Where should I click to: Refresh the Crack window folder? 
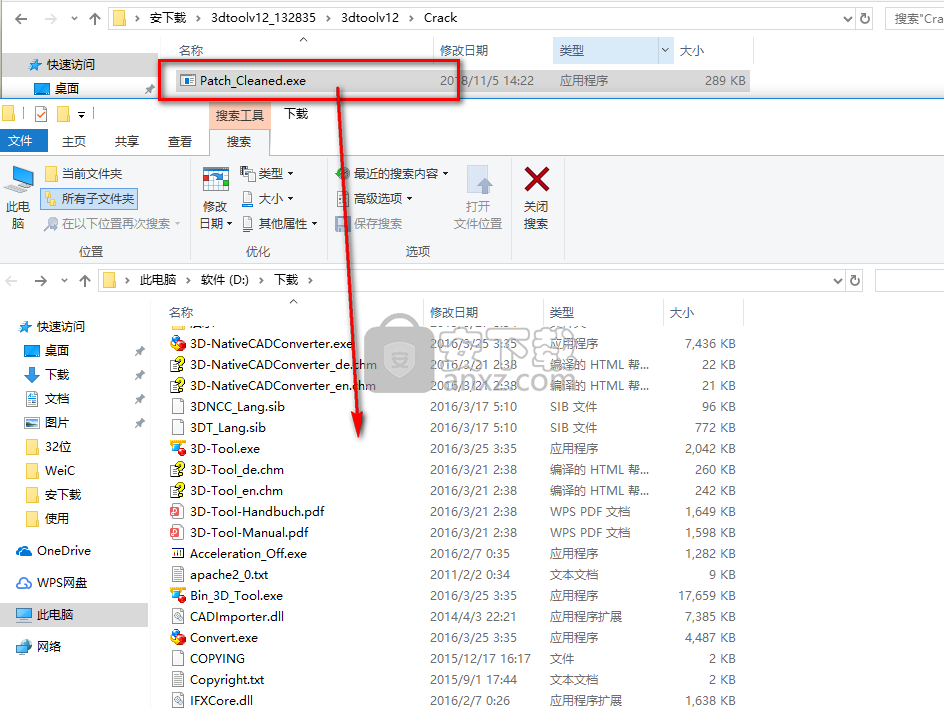pos(865,19)
